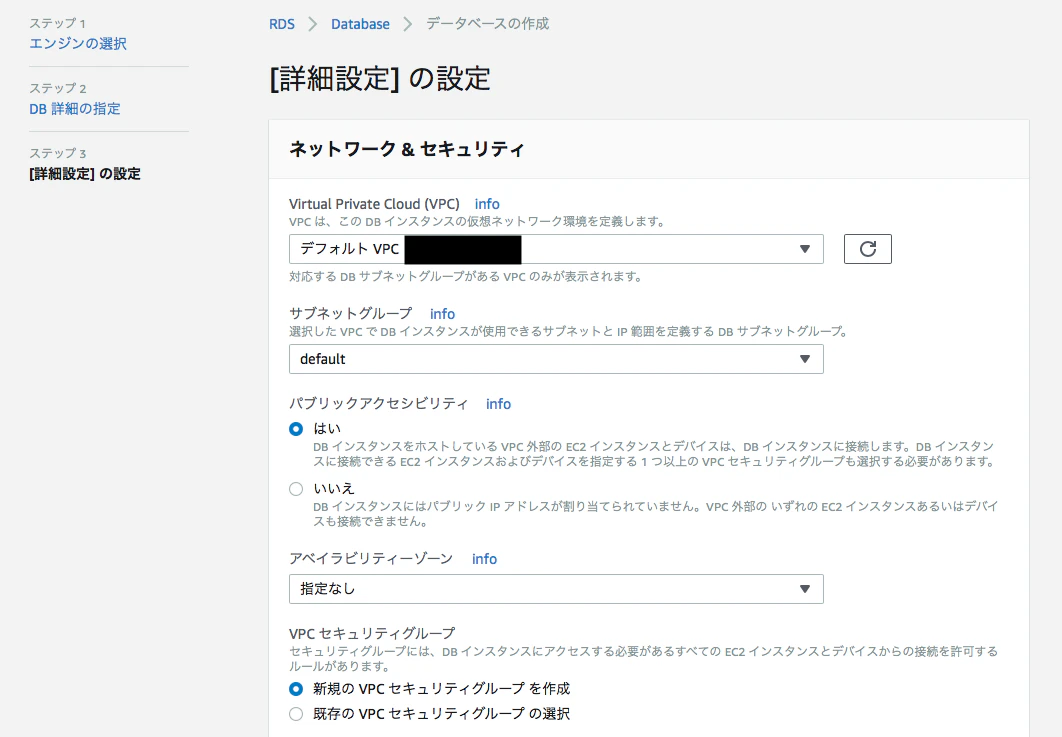Choose 既存の VPC セキュリティグループ の選択
This screenshot has height=737, width=1062.
pos(295,713)
